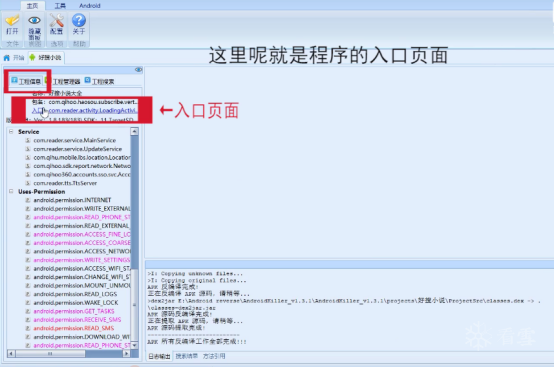Viewport: 554px width, 367px height.
Task: Click the log line 'Copying original files...'
Action: click(x=197, y=280)
